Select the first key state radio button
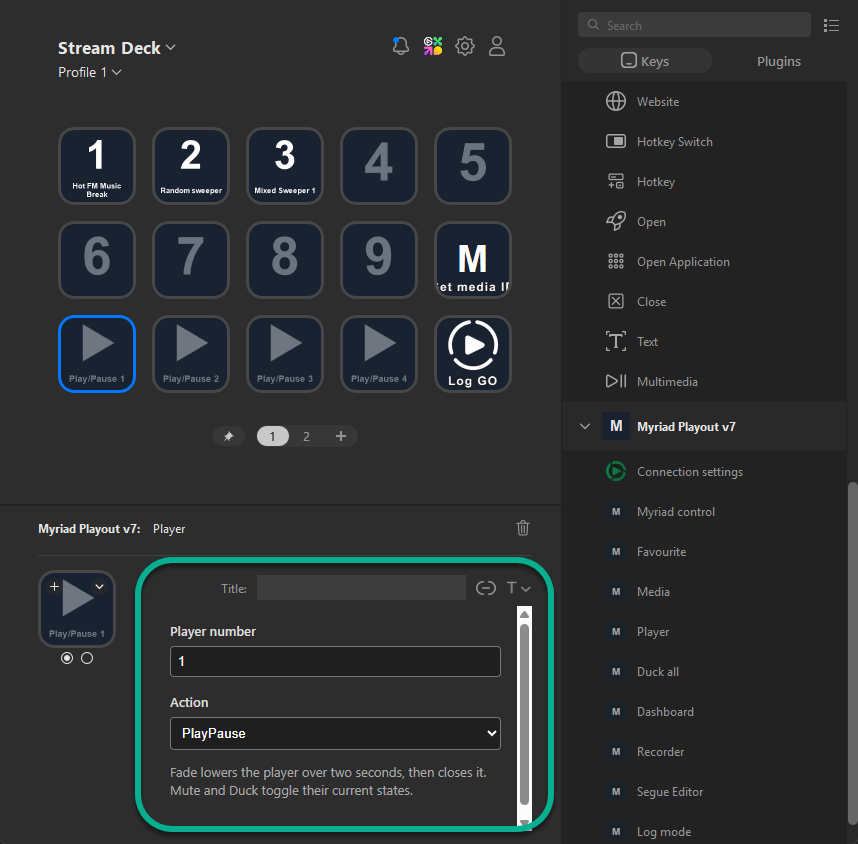The height and width of the screenshot is (844, 858). (67, 658)
